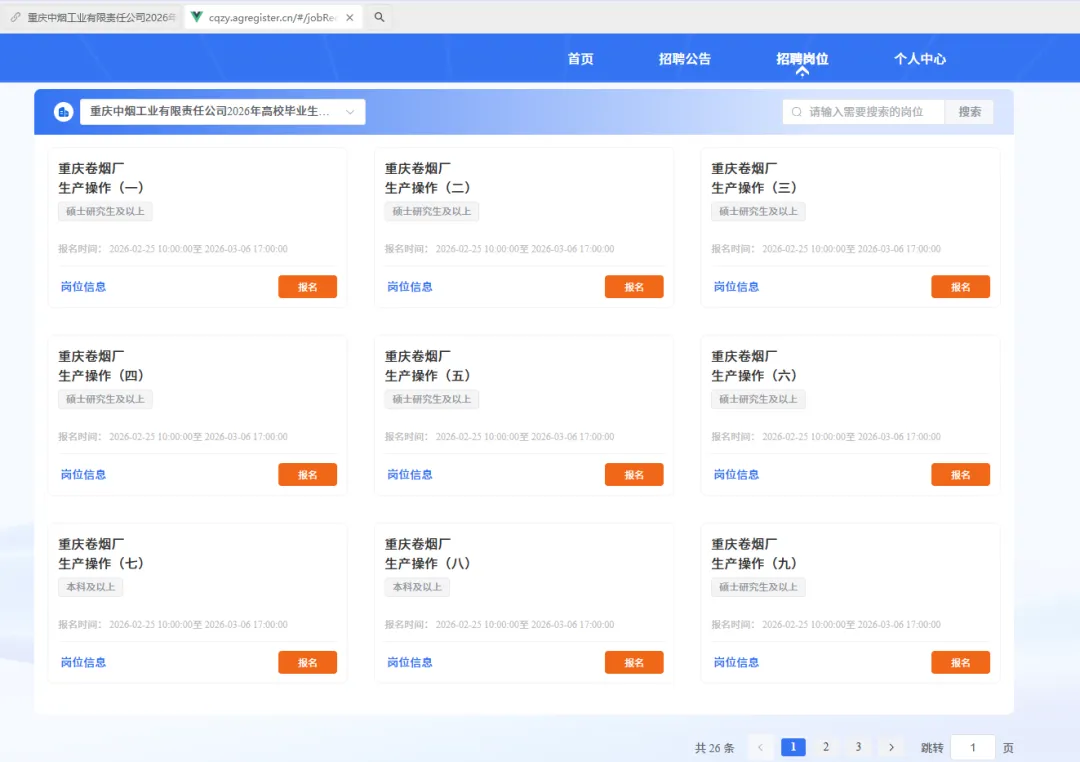Click 报名 for 生产操作（四）
1080x762 pixels.
[307, 475]
